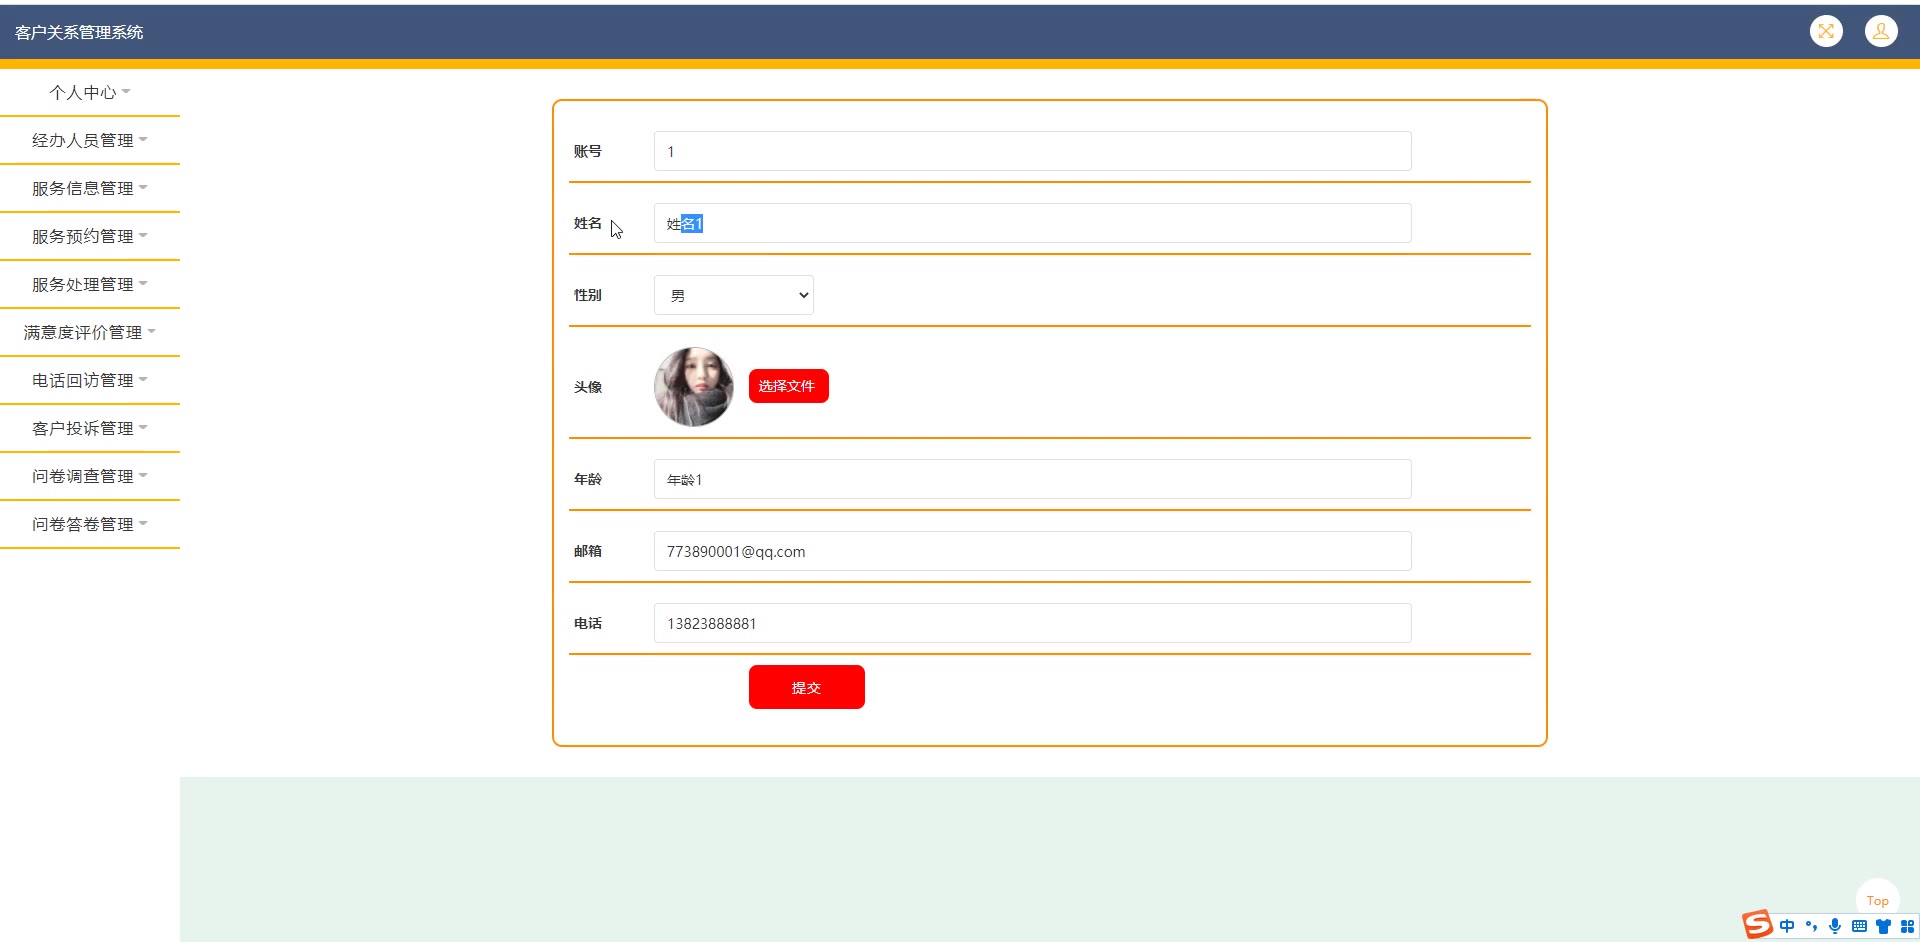
Task: Click the fullscreen toggle icon in header
Action: 1826,31
